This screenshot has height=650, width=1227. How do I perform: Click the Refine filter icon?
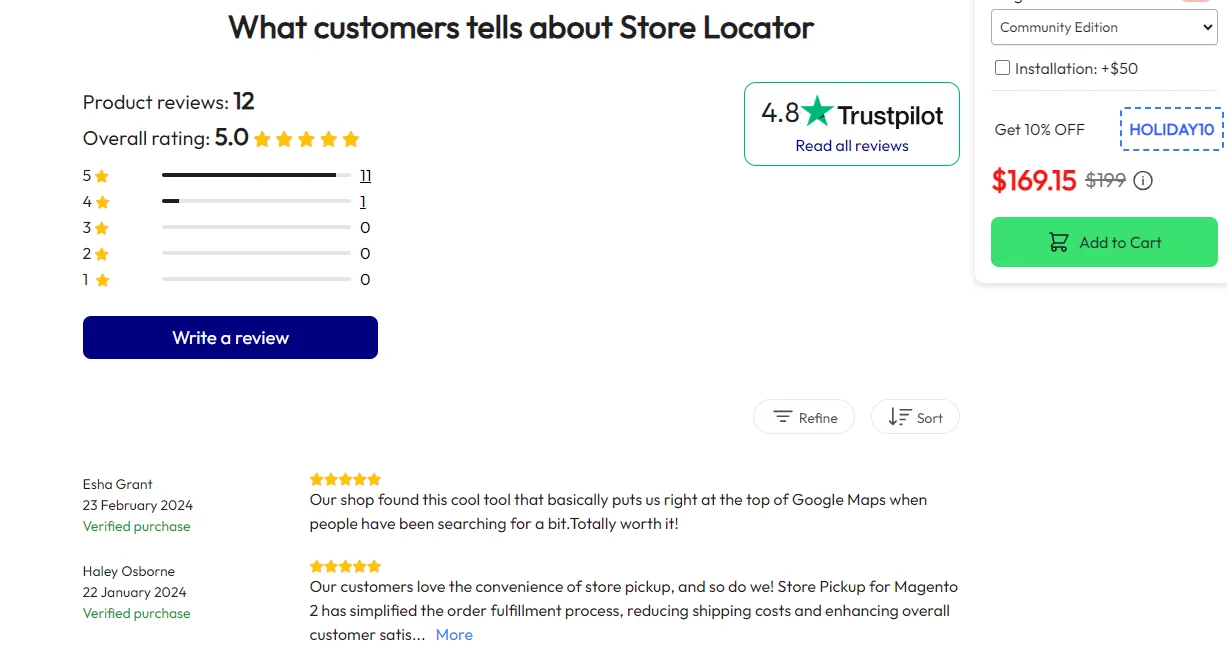[783, 416]
